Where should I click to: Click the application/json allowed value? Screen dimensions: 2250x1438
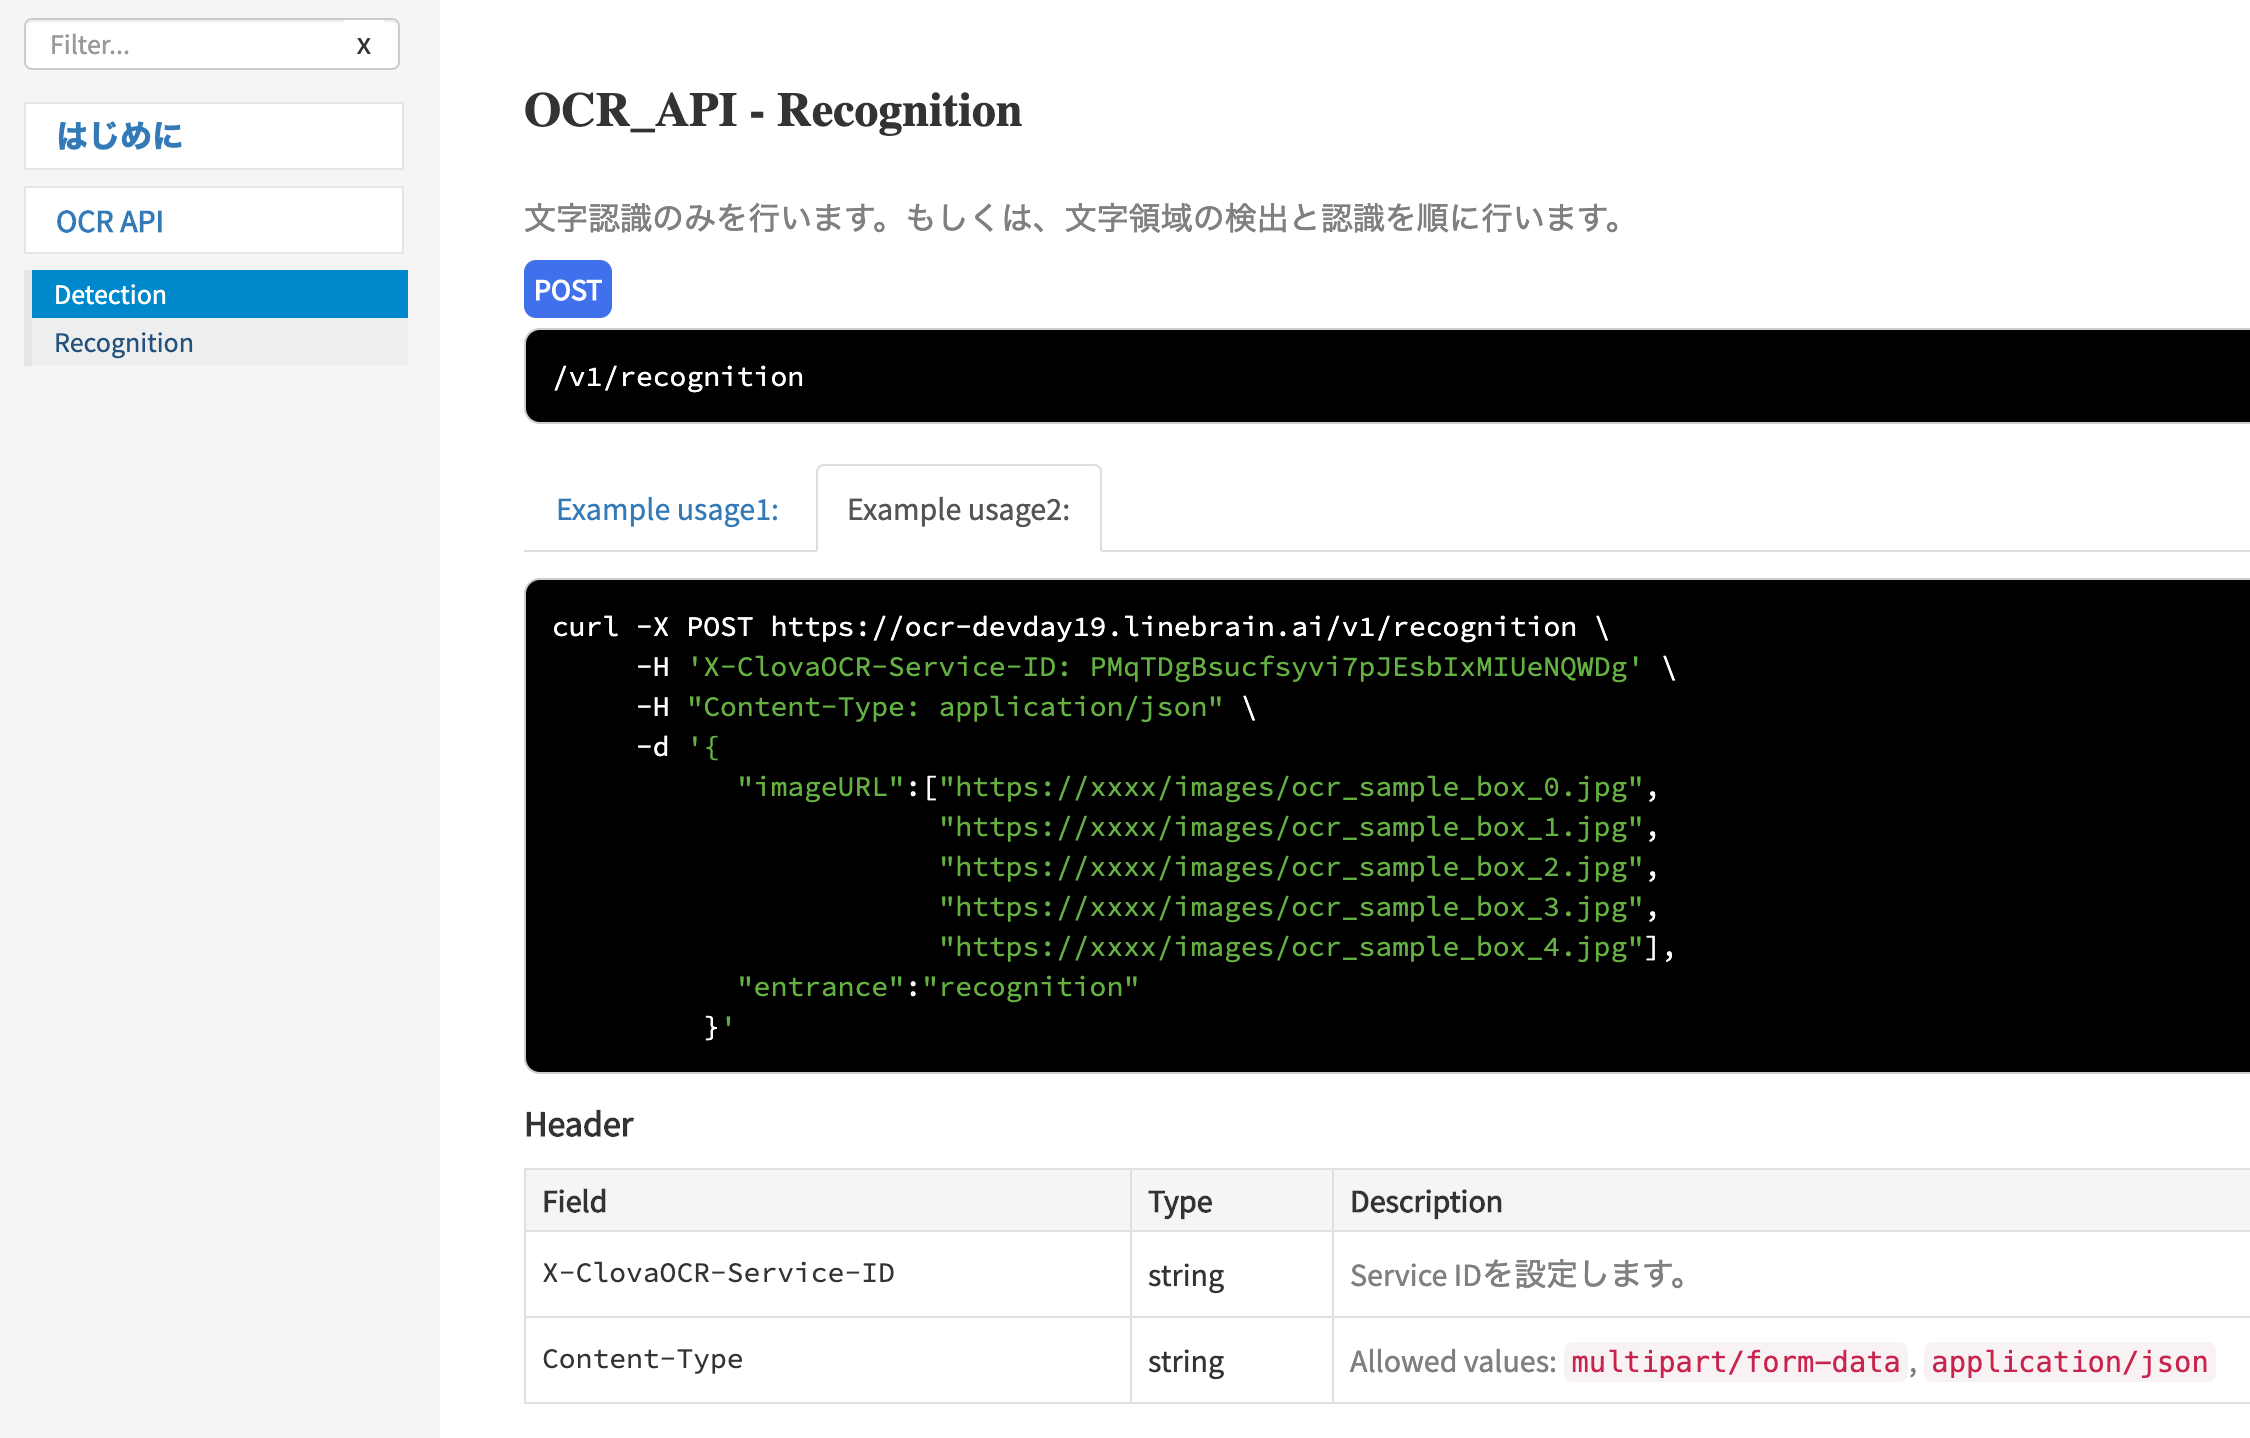2069,1361
